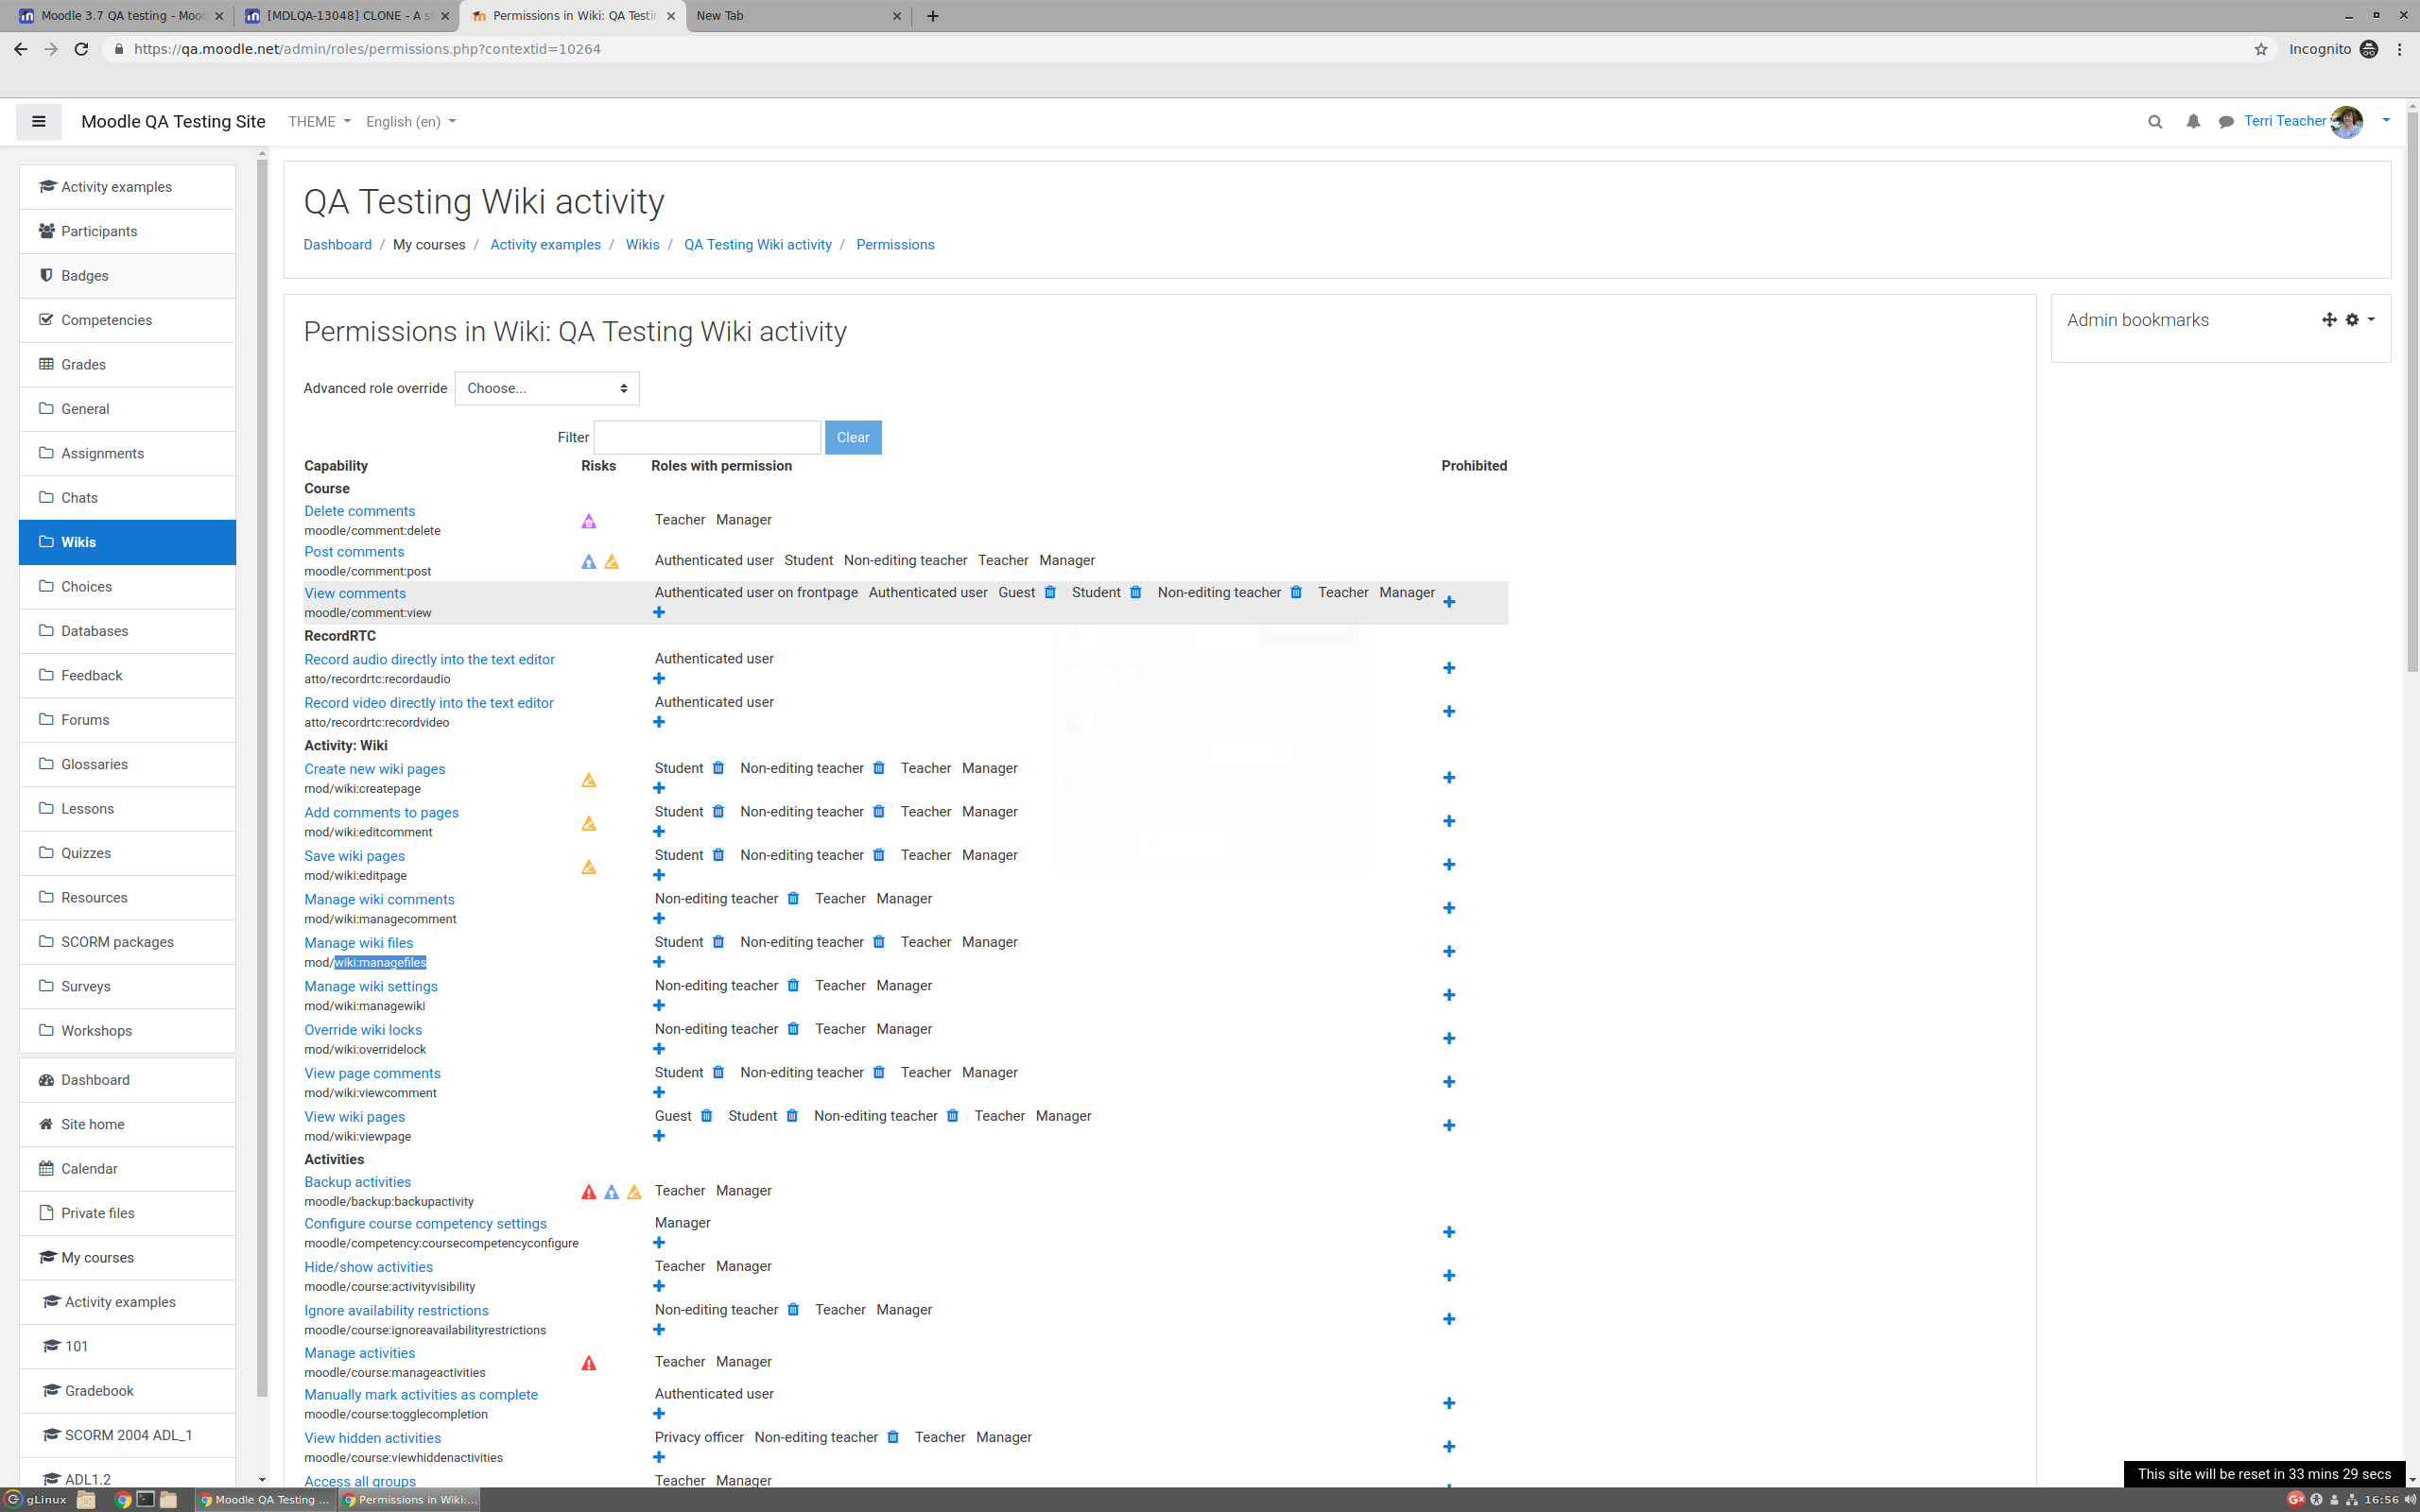
Task: Remove Student from View comments permission
Action: (x=1135, y=592)
